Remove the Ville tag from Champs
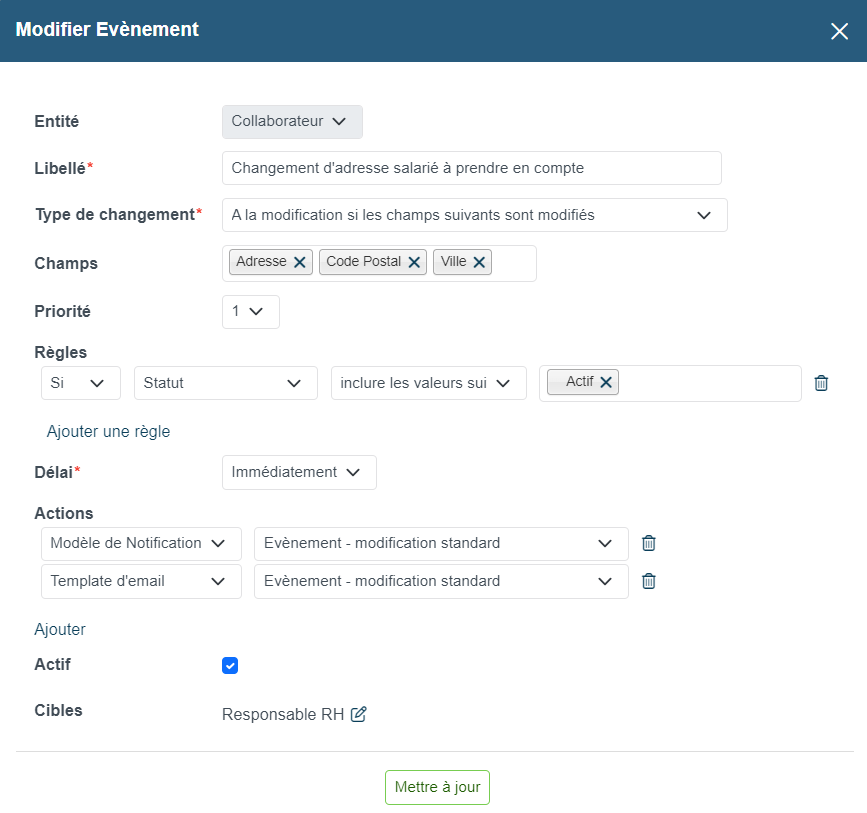Screen dimensions: 867x813 [479, 262]
